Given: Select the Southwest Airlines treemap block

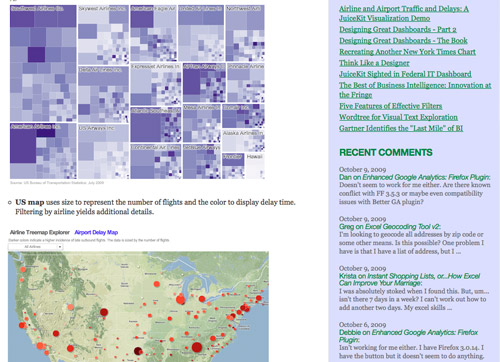Looking at the screenshot, I should click(x=43, y=63).
